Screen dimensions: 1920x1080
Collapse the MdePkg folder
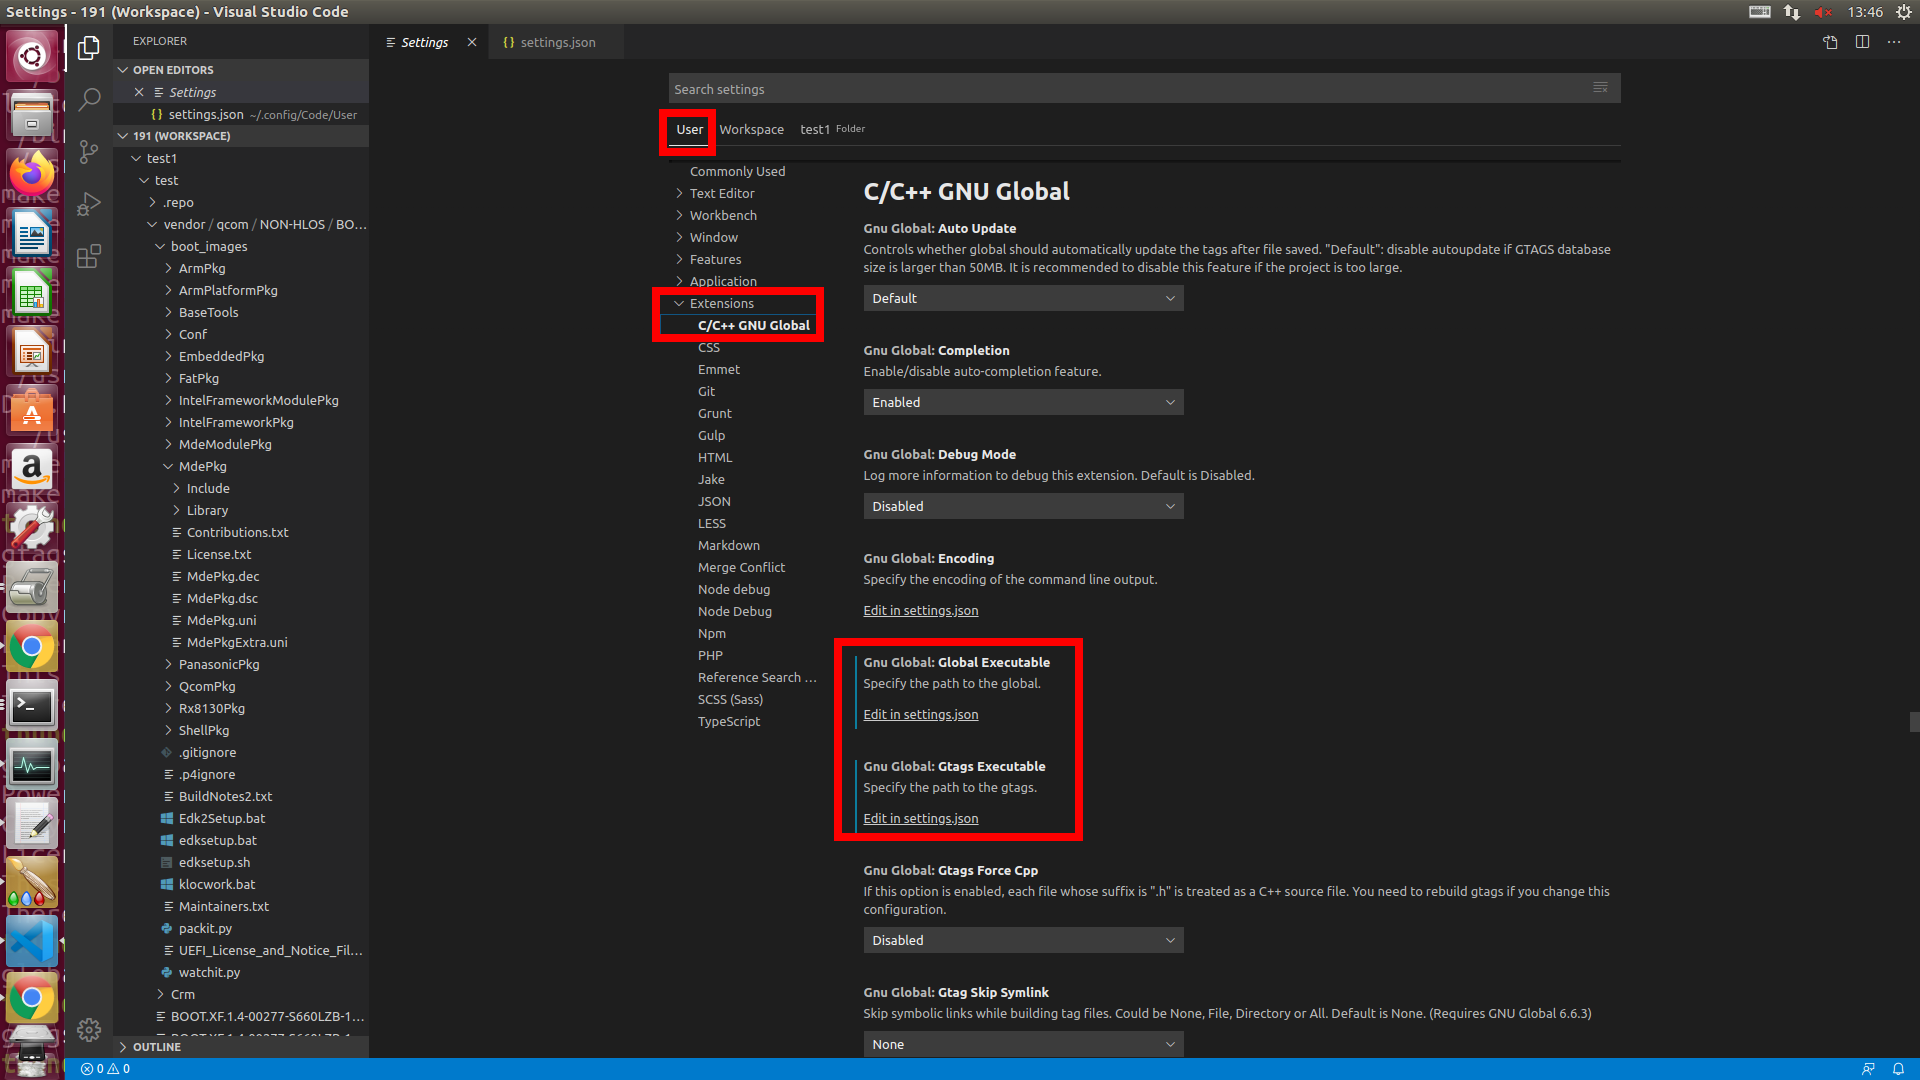pos(202,466)
